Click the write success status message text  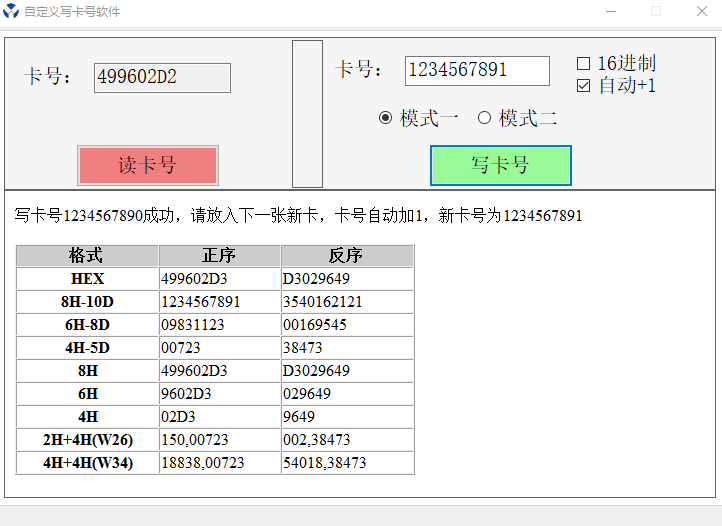298,216
